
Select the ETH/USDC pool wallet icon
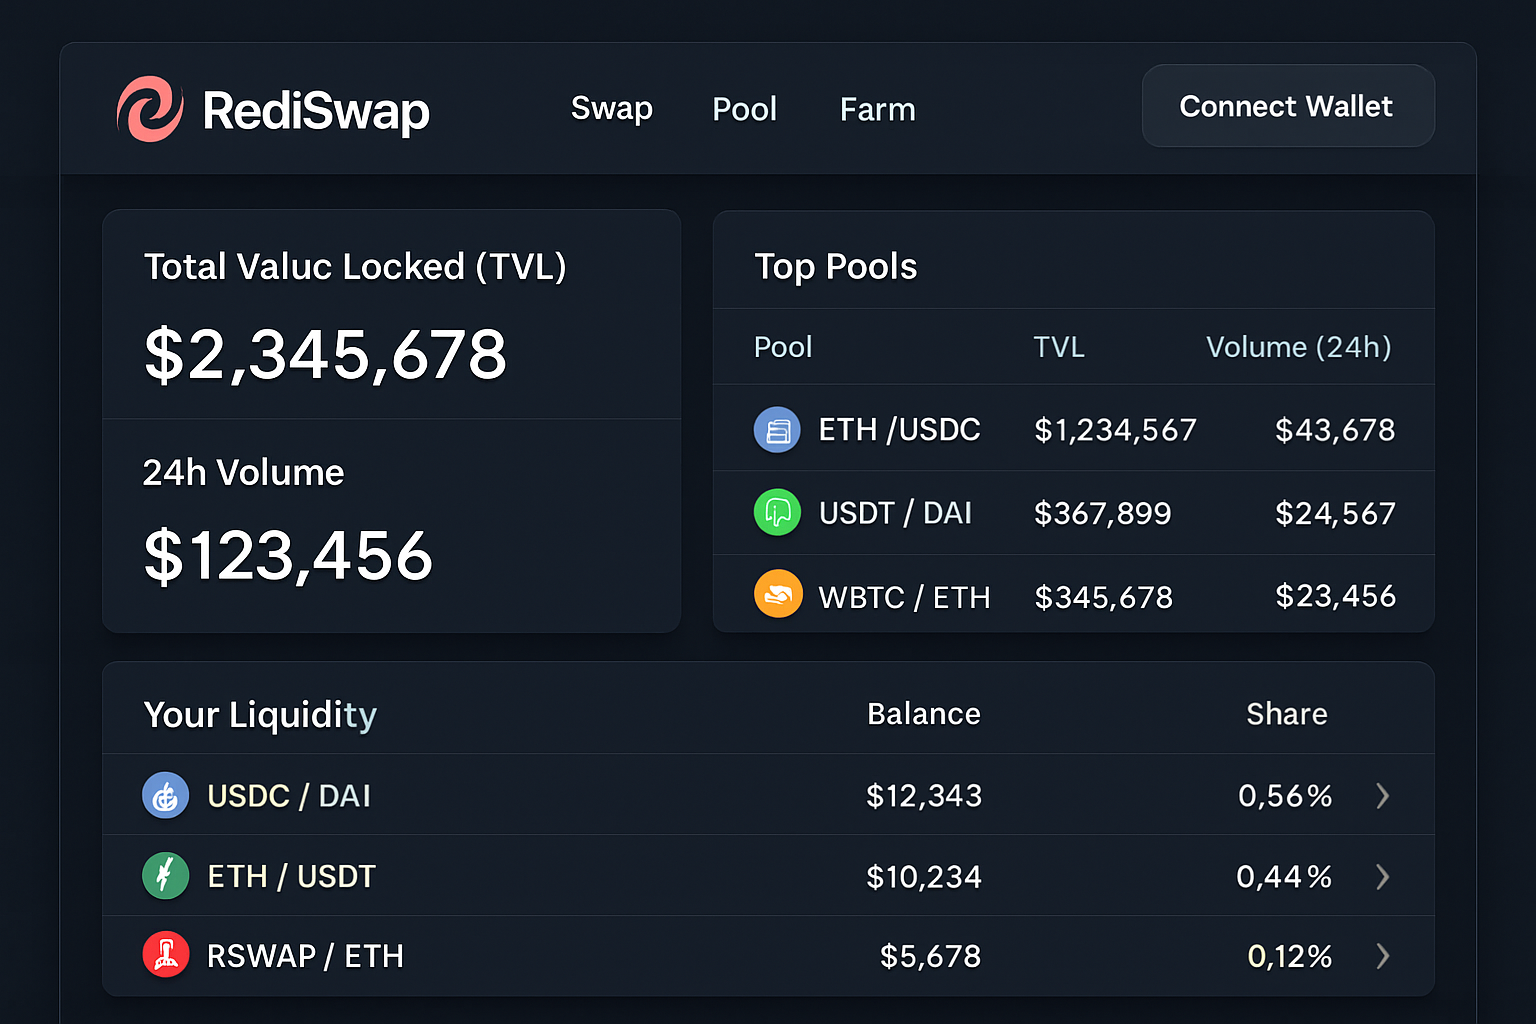pyautogui.click(x=777, y=429)
